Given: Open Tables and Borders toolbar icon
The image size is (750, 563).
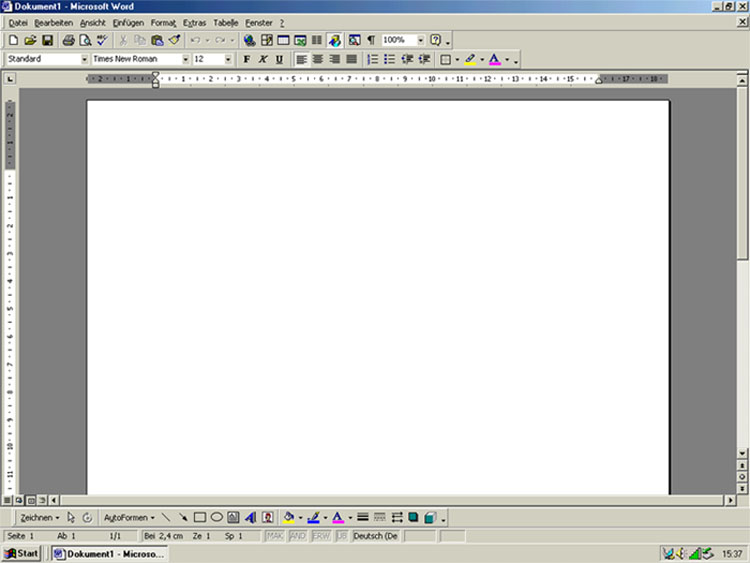Looking at the screenshot, I should [x=266, y=40].
